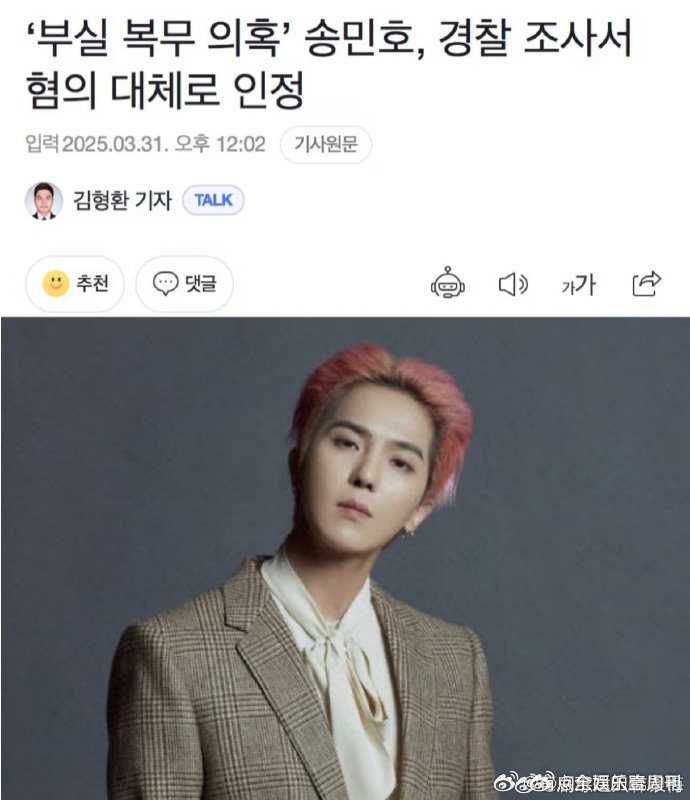Open the 가가 font size control

(578, 285)
